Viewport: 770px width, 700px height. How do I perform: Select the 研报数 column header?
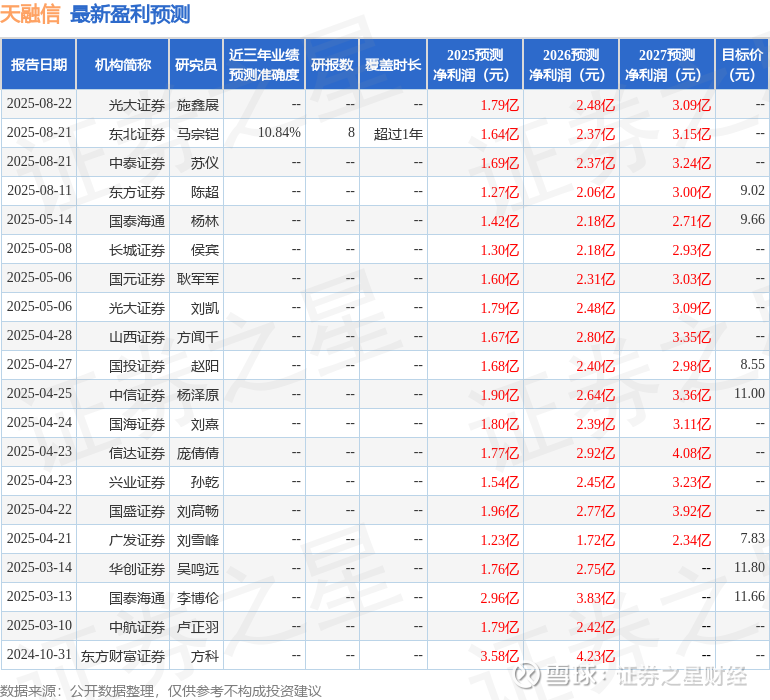(332, 64)
